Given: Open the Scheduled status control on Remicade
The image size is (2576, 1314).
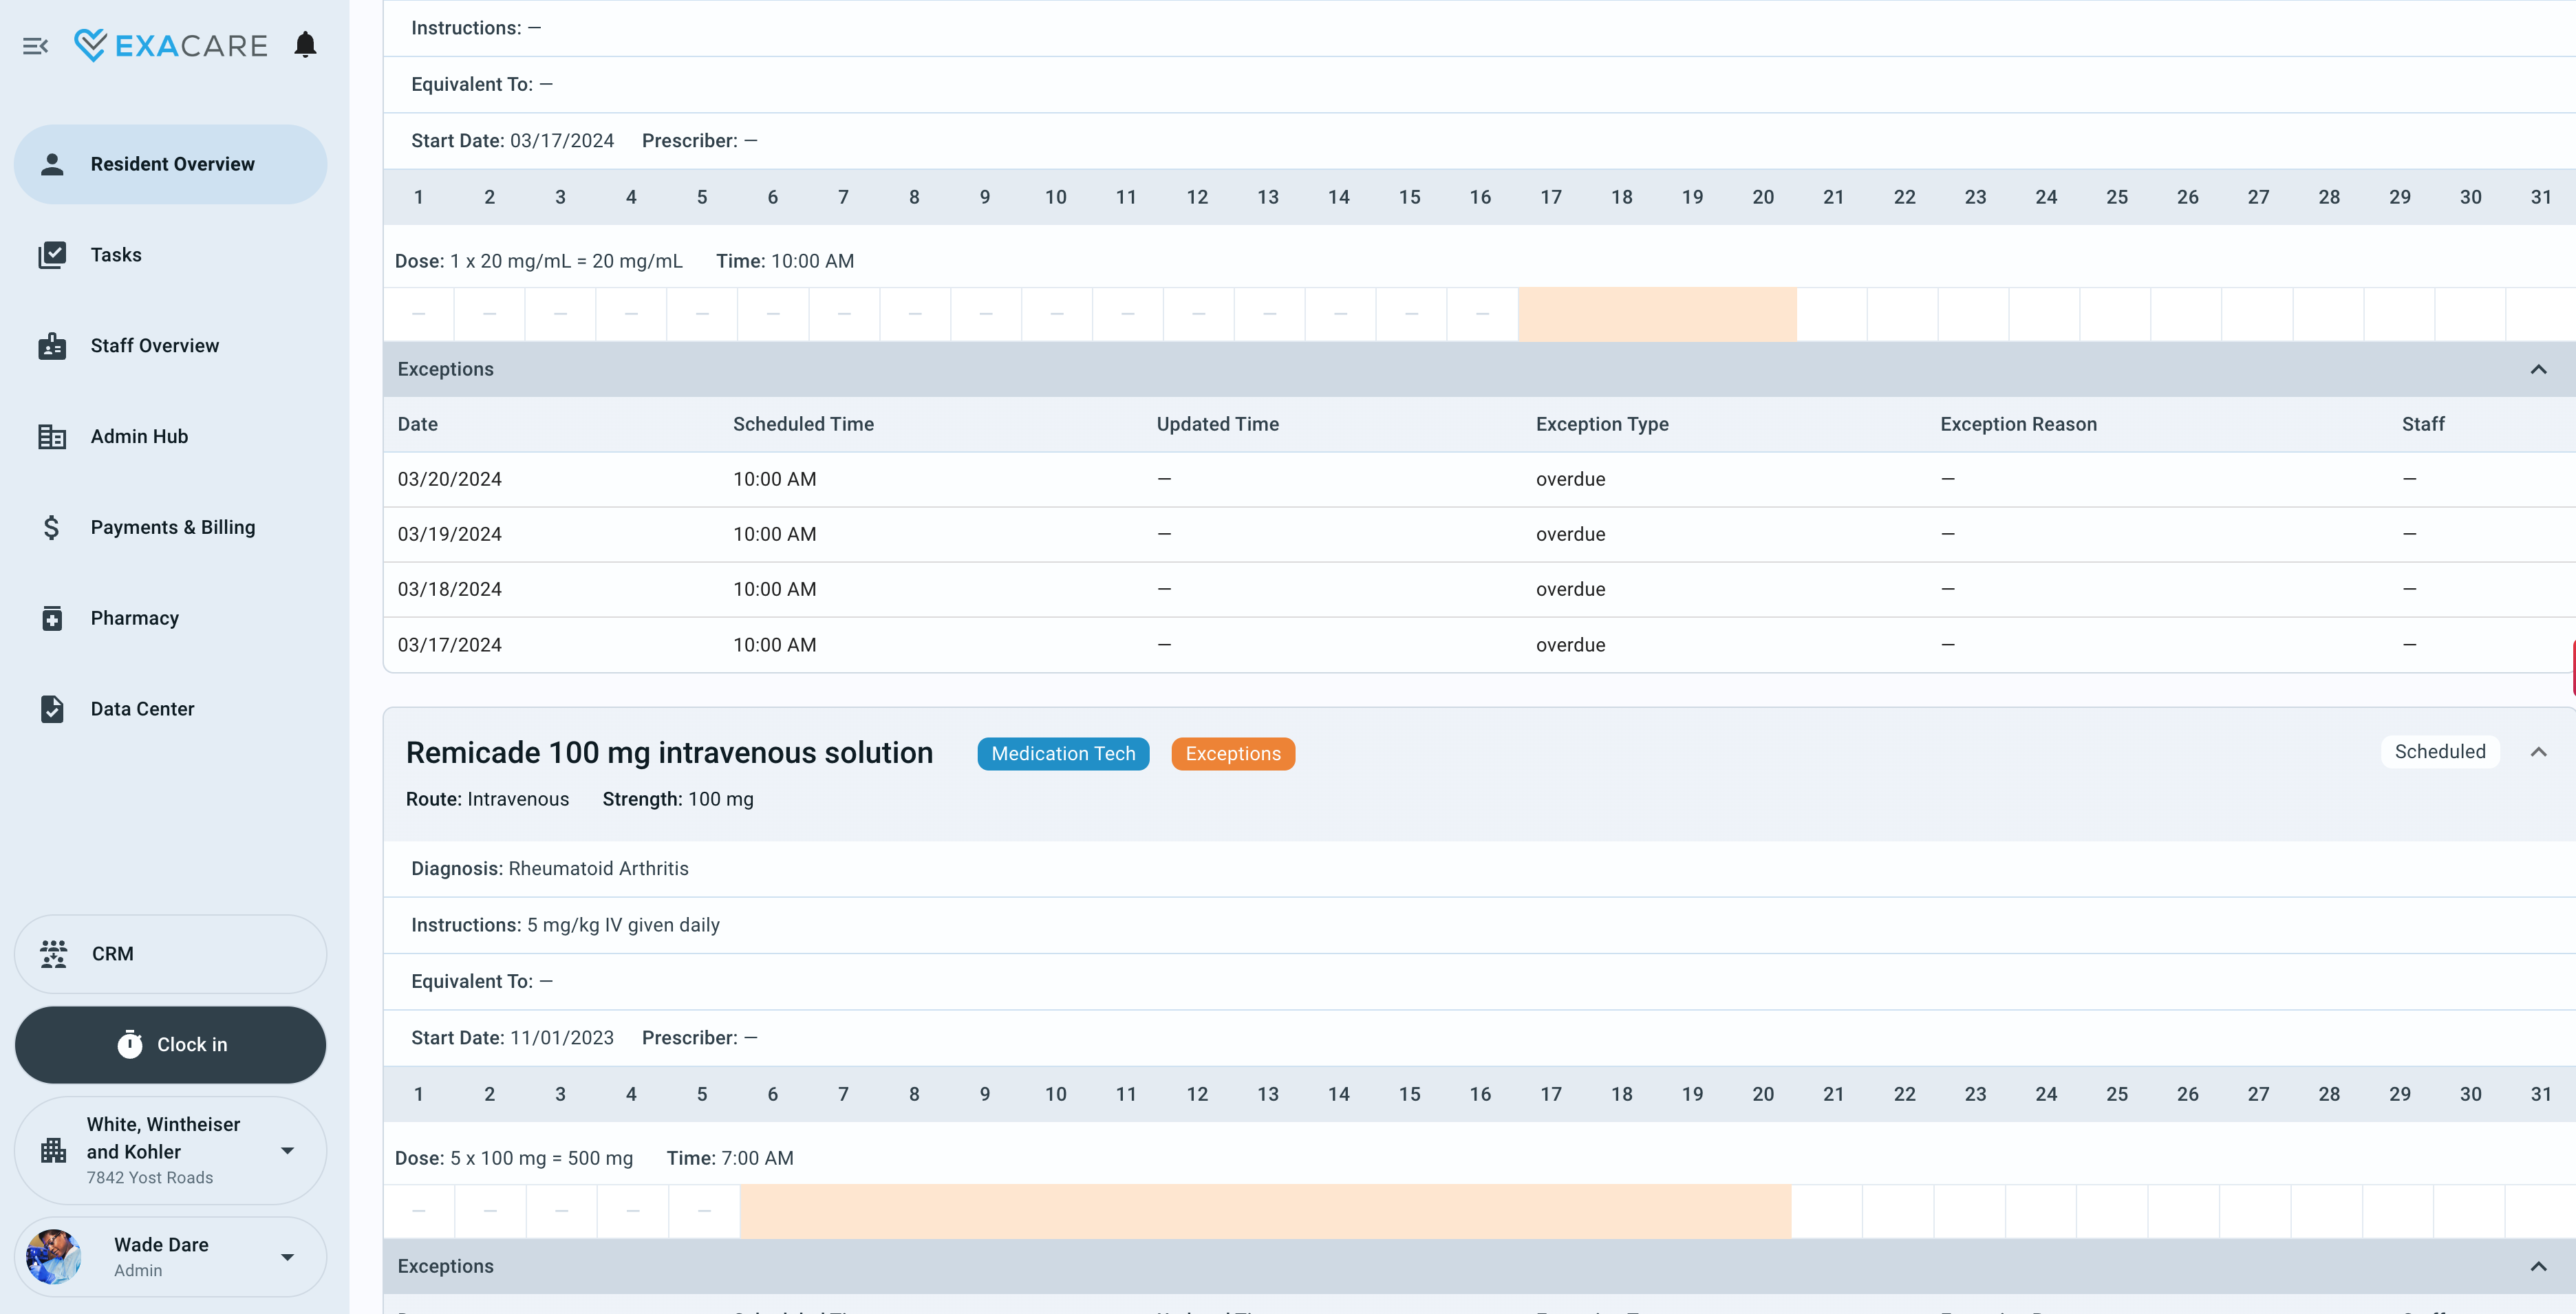Looking at the screenshot, I should coord(2440,751).
